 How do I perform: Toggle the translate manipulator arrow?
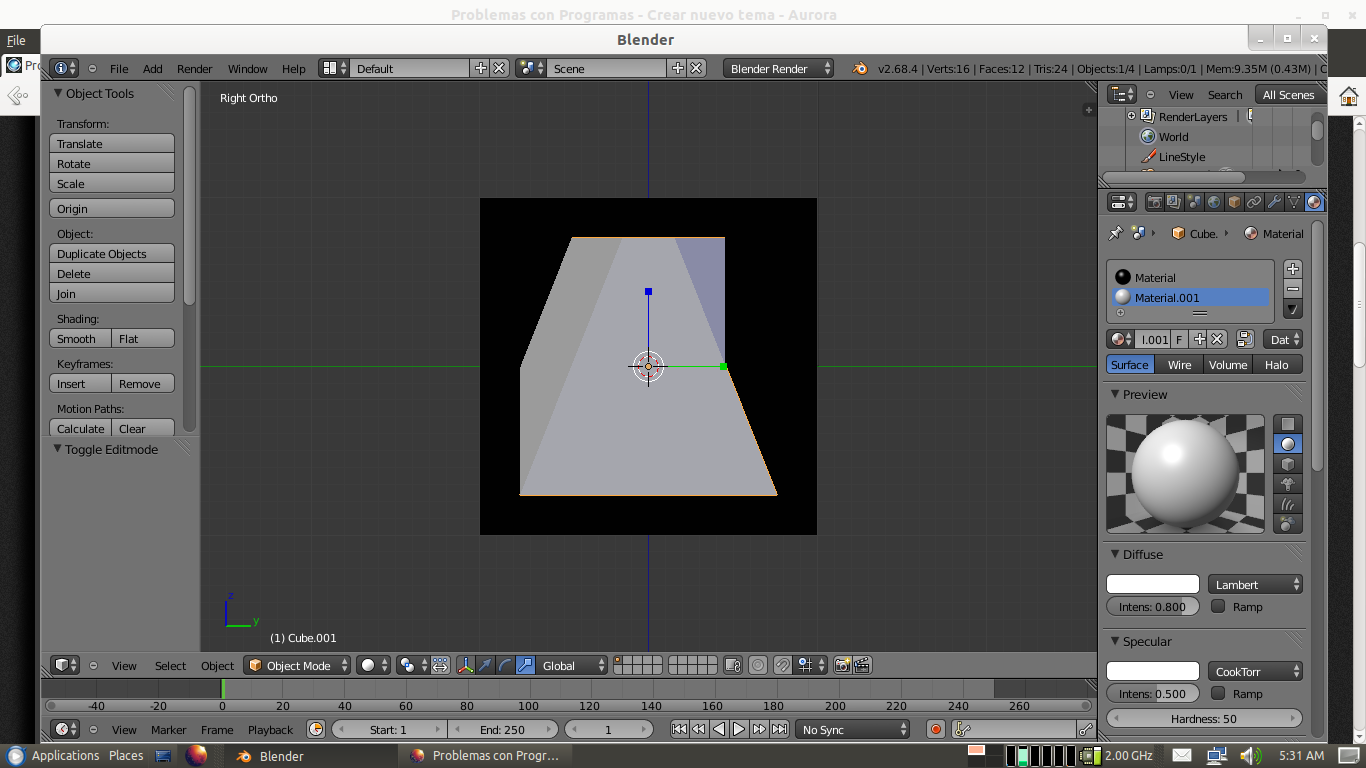point(485,665)
